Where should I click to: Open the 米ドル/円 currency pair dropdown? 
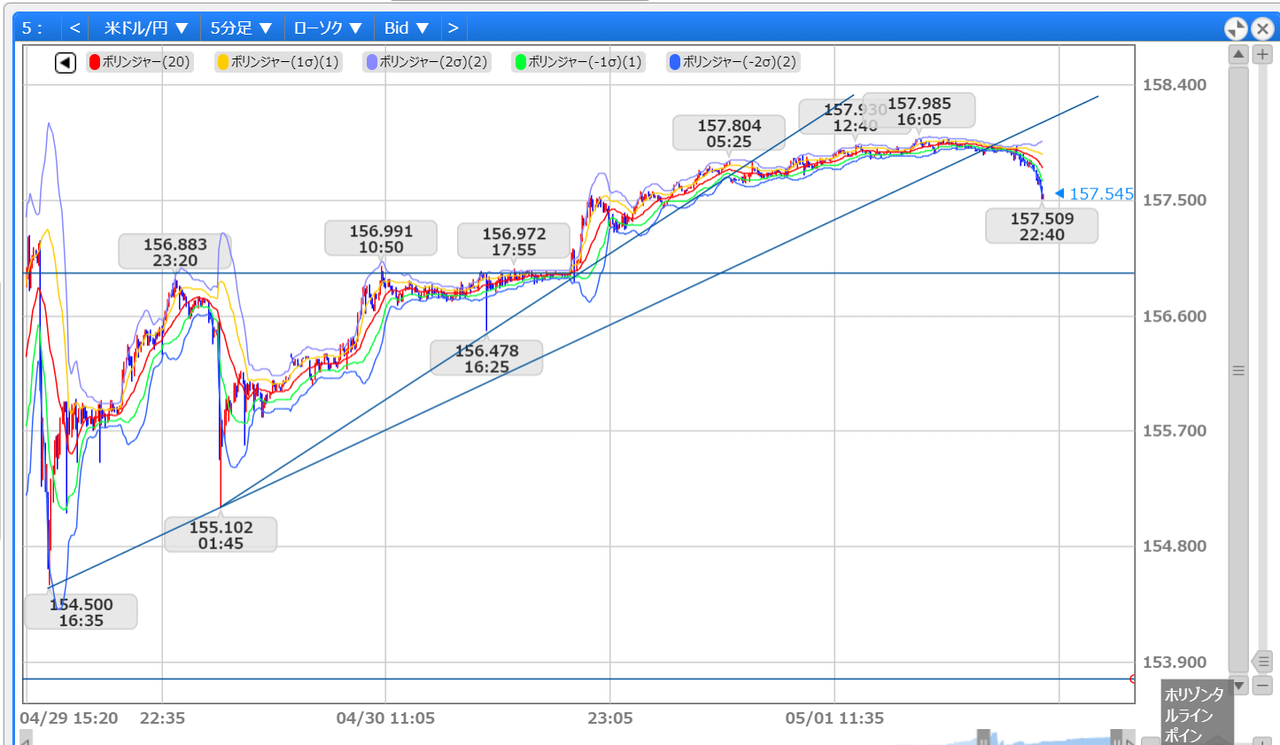click(x=146, y=28)
